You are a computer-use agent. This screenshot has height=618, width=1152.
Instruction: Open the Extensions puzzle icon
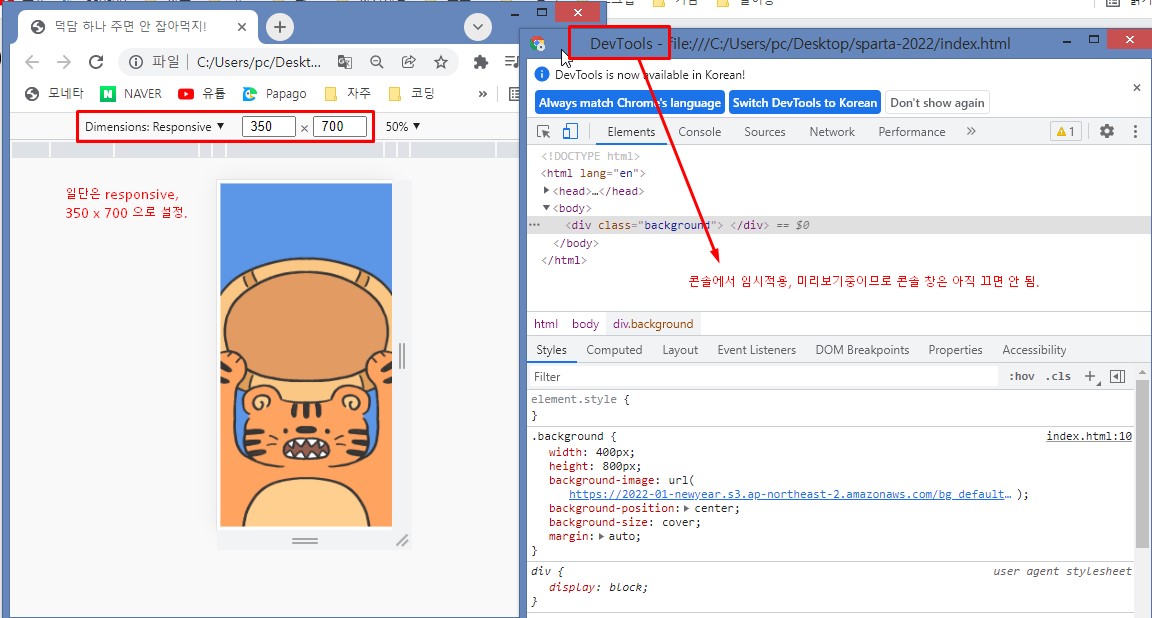pos(480,62)
